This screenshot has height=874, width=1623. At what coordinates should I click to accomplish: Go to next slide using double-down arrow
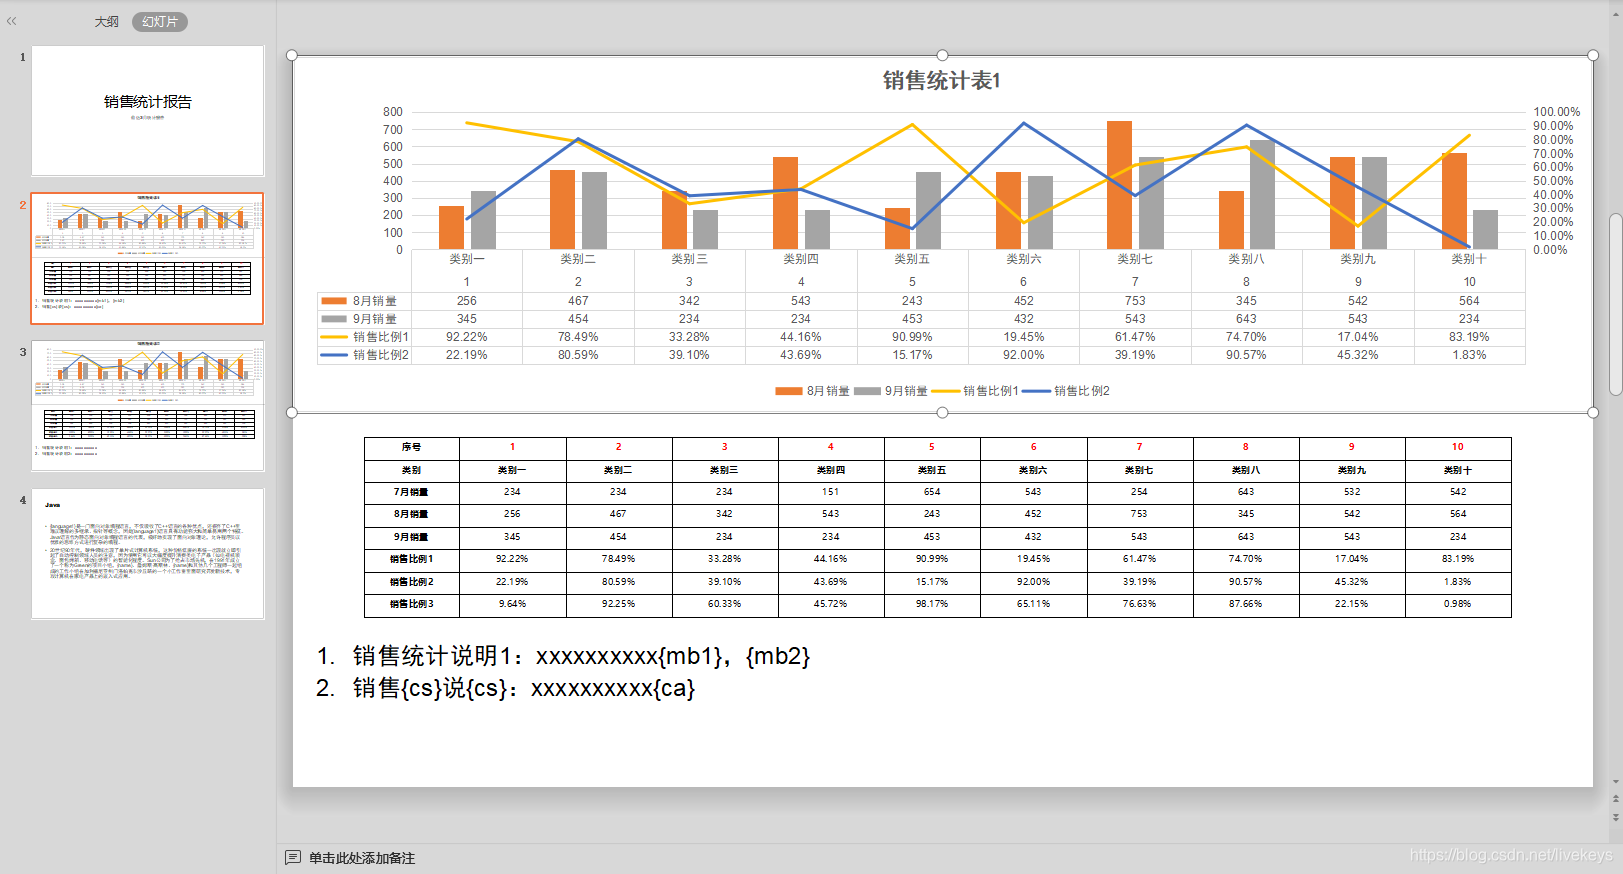[x=1615, y=817]
